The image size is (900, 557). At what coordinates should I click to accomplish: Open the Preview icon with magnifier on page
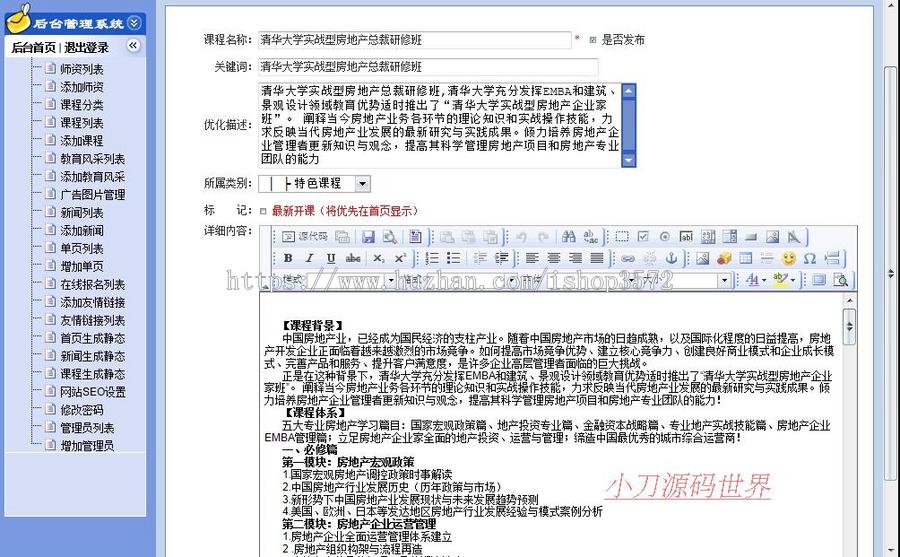pyautogui.click(x=390, y=237)
